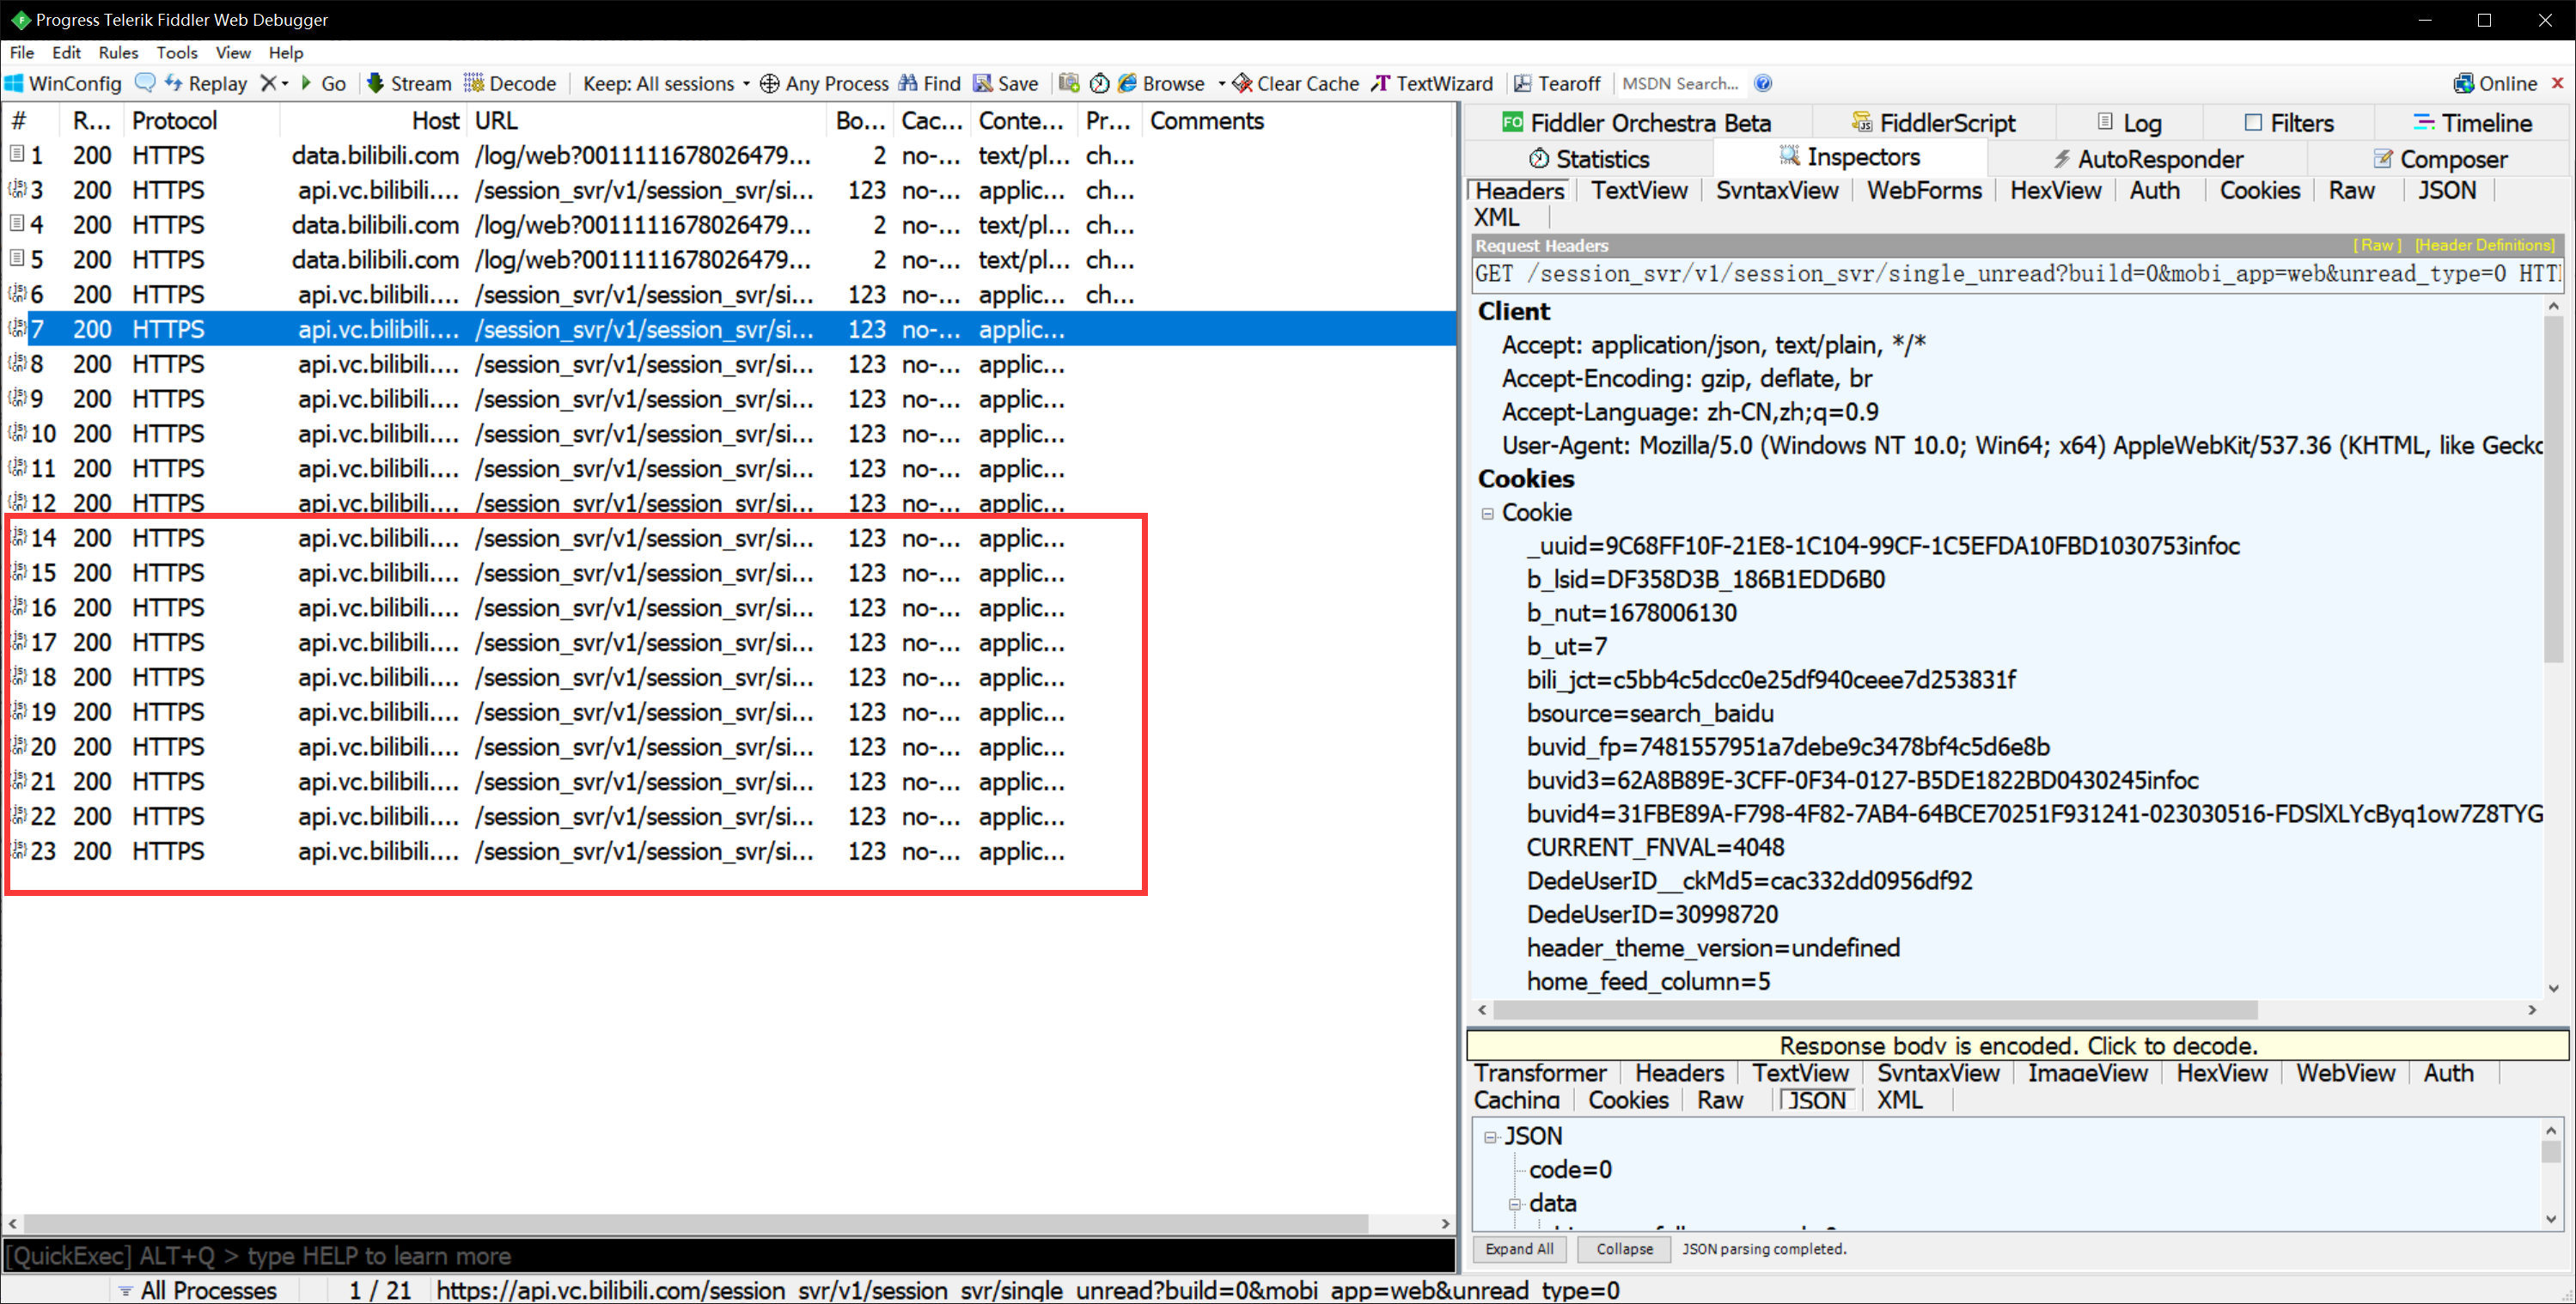Collapse the JSON root node

coord(1490,1137)
